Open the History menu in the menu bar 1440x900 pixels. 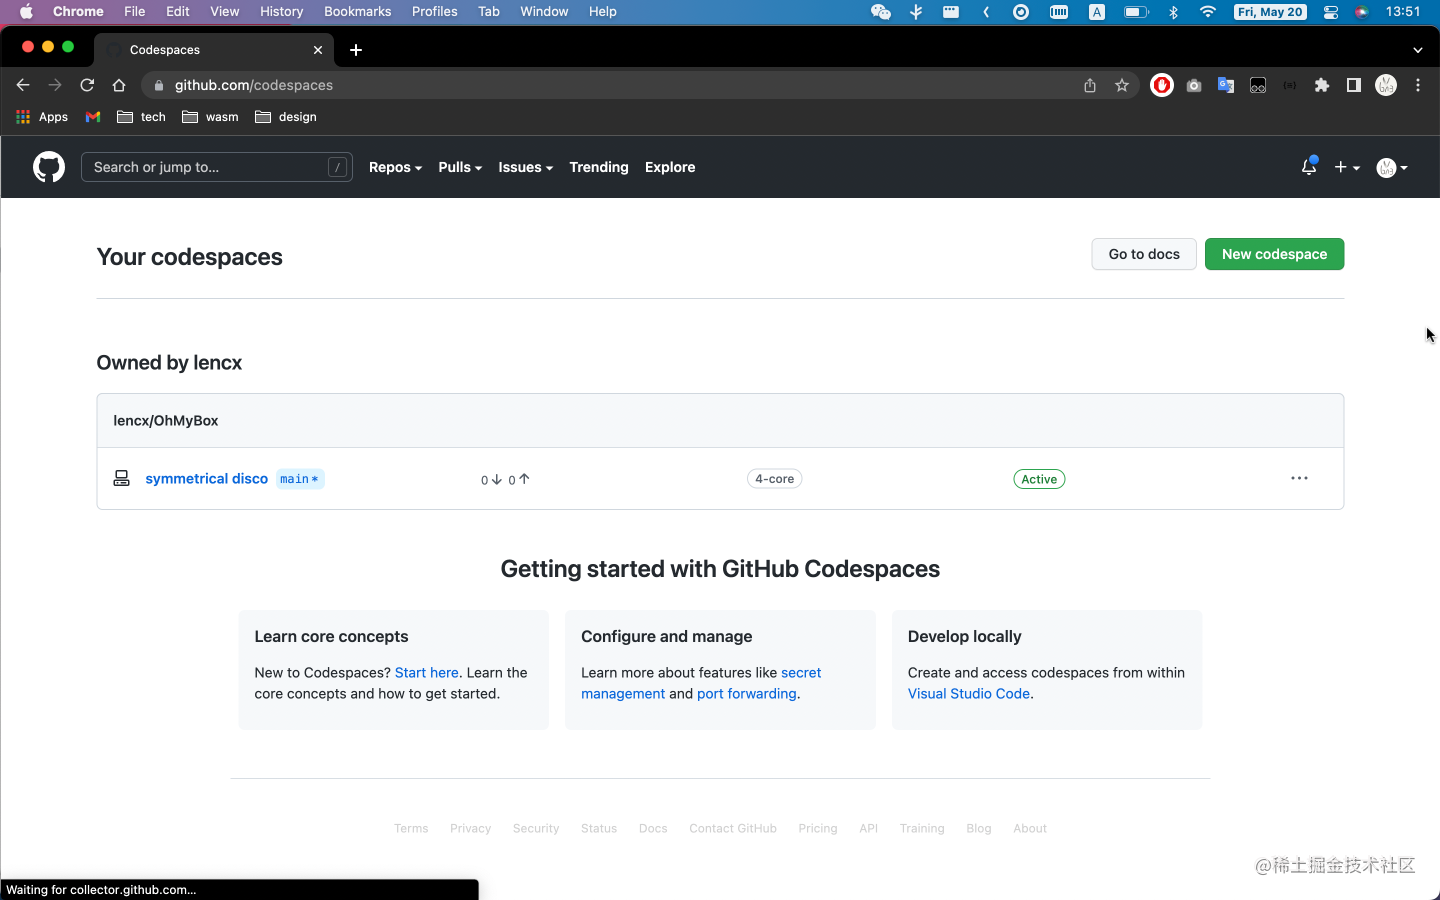tap(281, 12)
